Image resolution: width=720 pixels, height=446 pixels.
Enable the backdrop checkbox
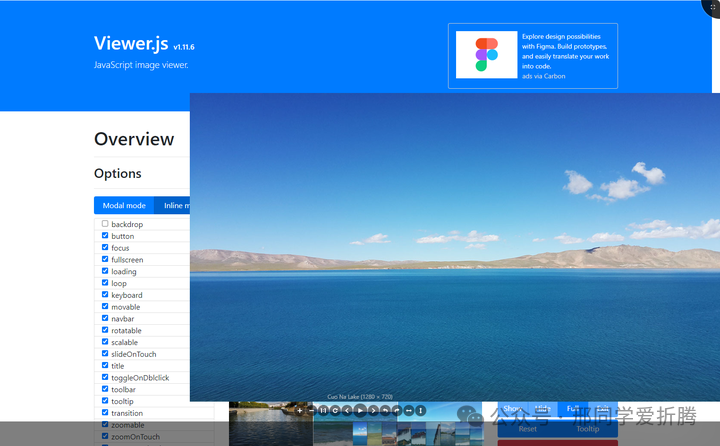click(x=105, y=224)
